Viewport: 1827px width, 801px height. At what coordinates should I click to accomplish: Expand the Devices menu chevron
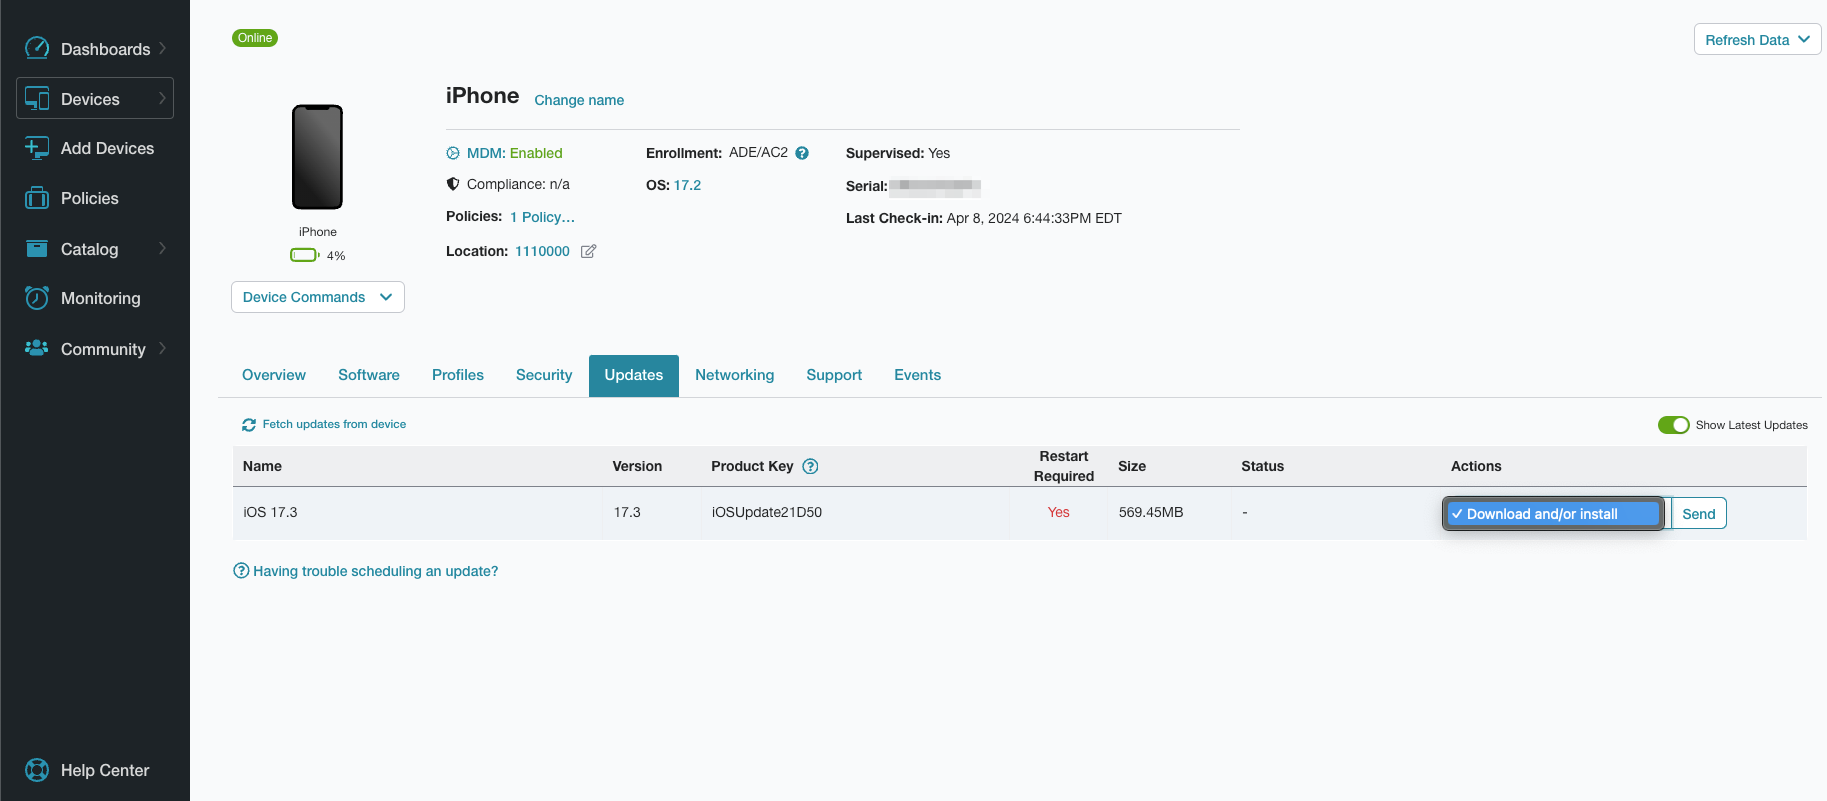click(x=162, y=98)
